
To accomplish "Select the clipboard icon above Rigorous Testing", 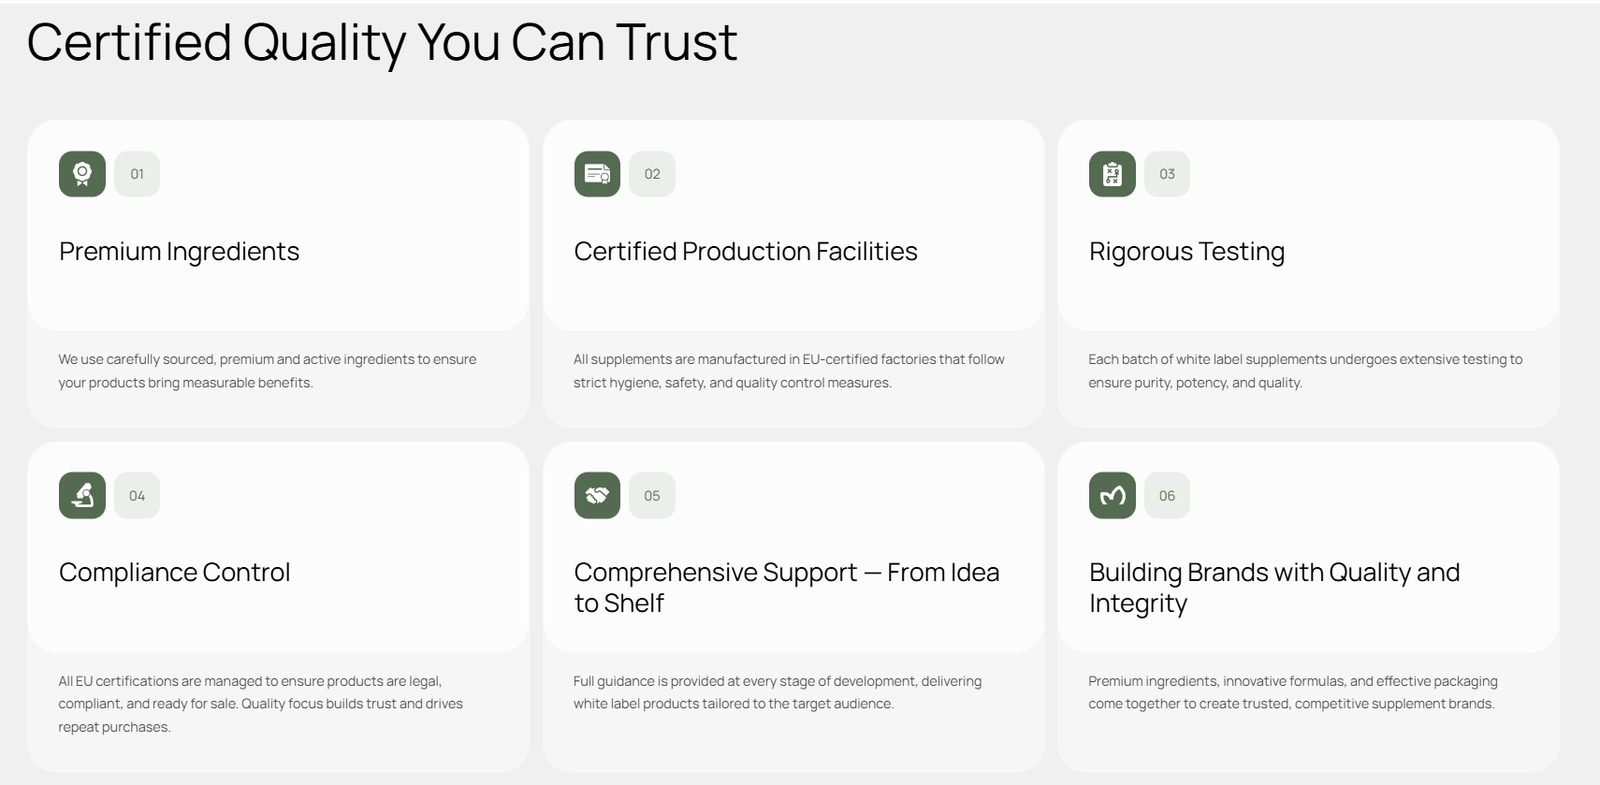I will [x=1112, y=174].
